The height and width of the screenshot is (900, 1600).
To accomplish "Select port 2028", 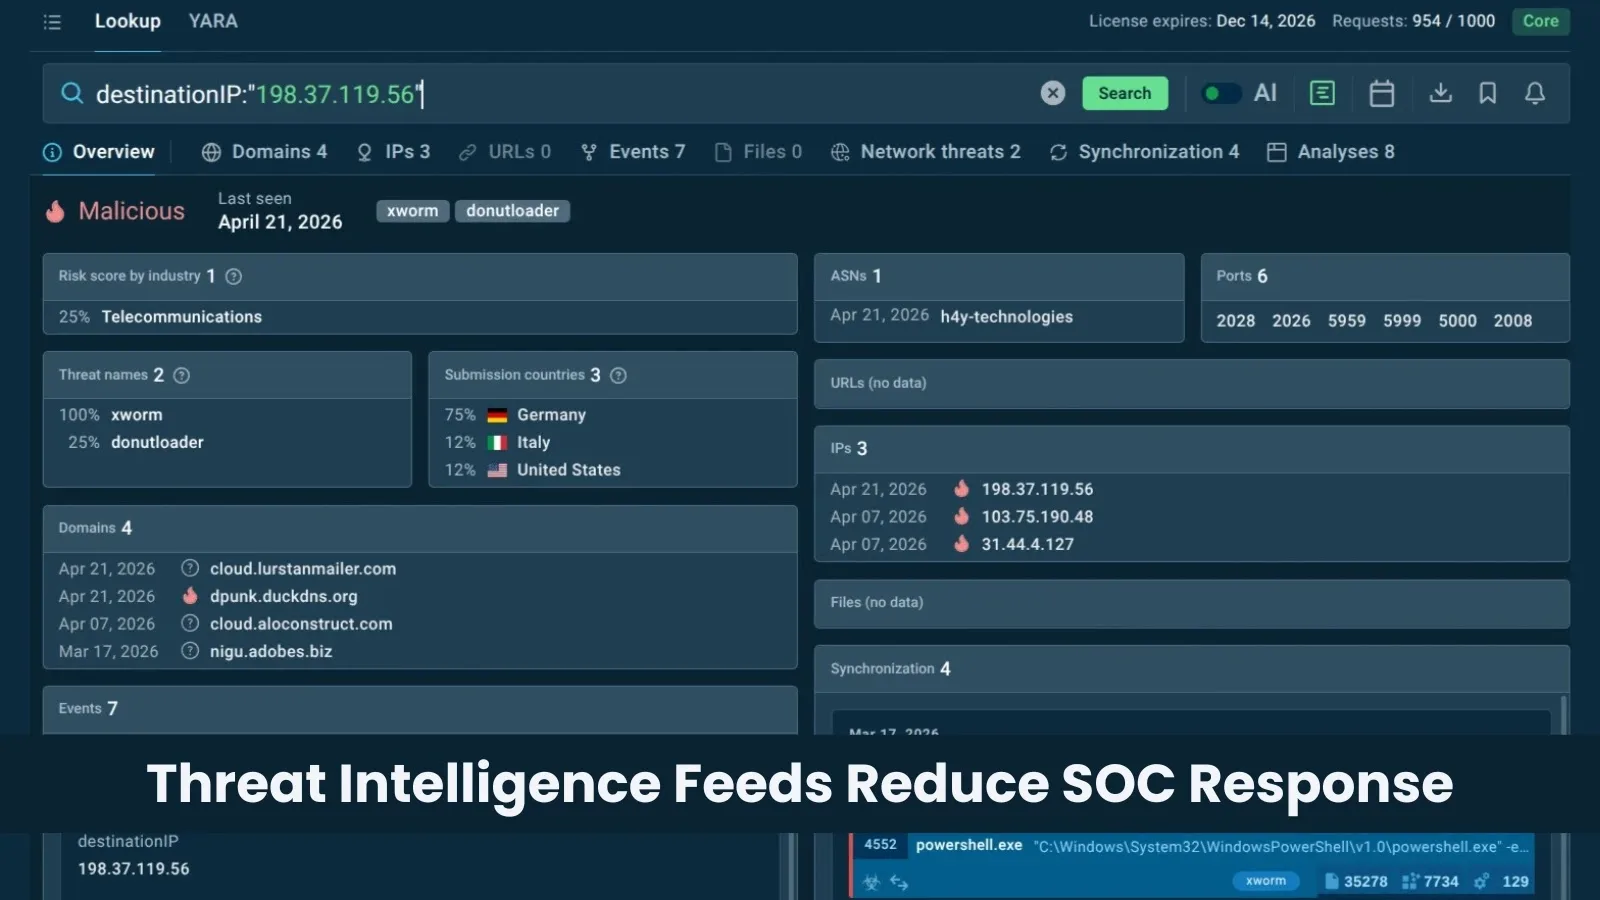I will coord(1235,321).
